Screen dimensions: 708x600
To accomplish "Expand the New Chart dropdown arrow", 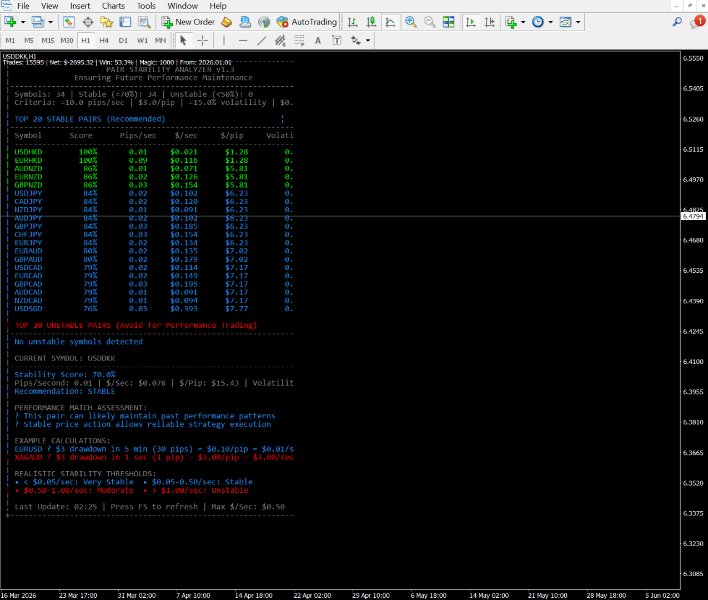I will click(23, 22).
